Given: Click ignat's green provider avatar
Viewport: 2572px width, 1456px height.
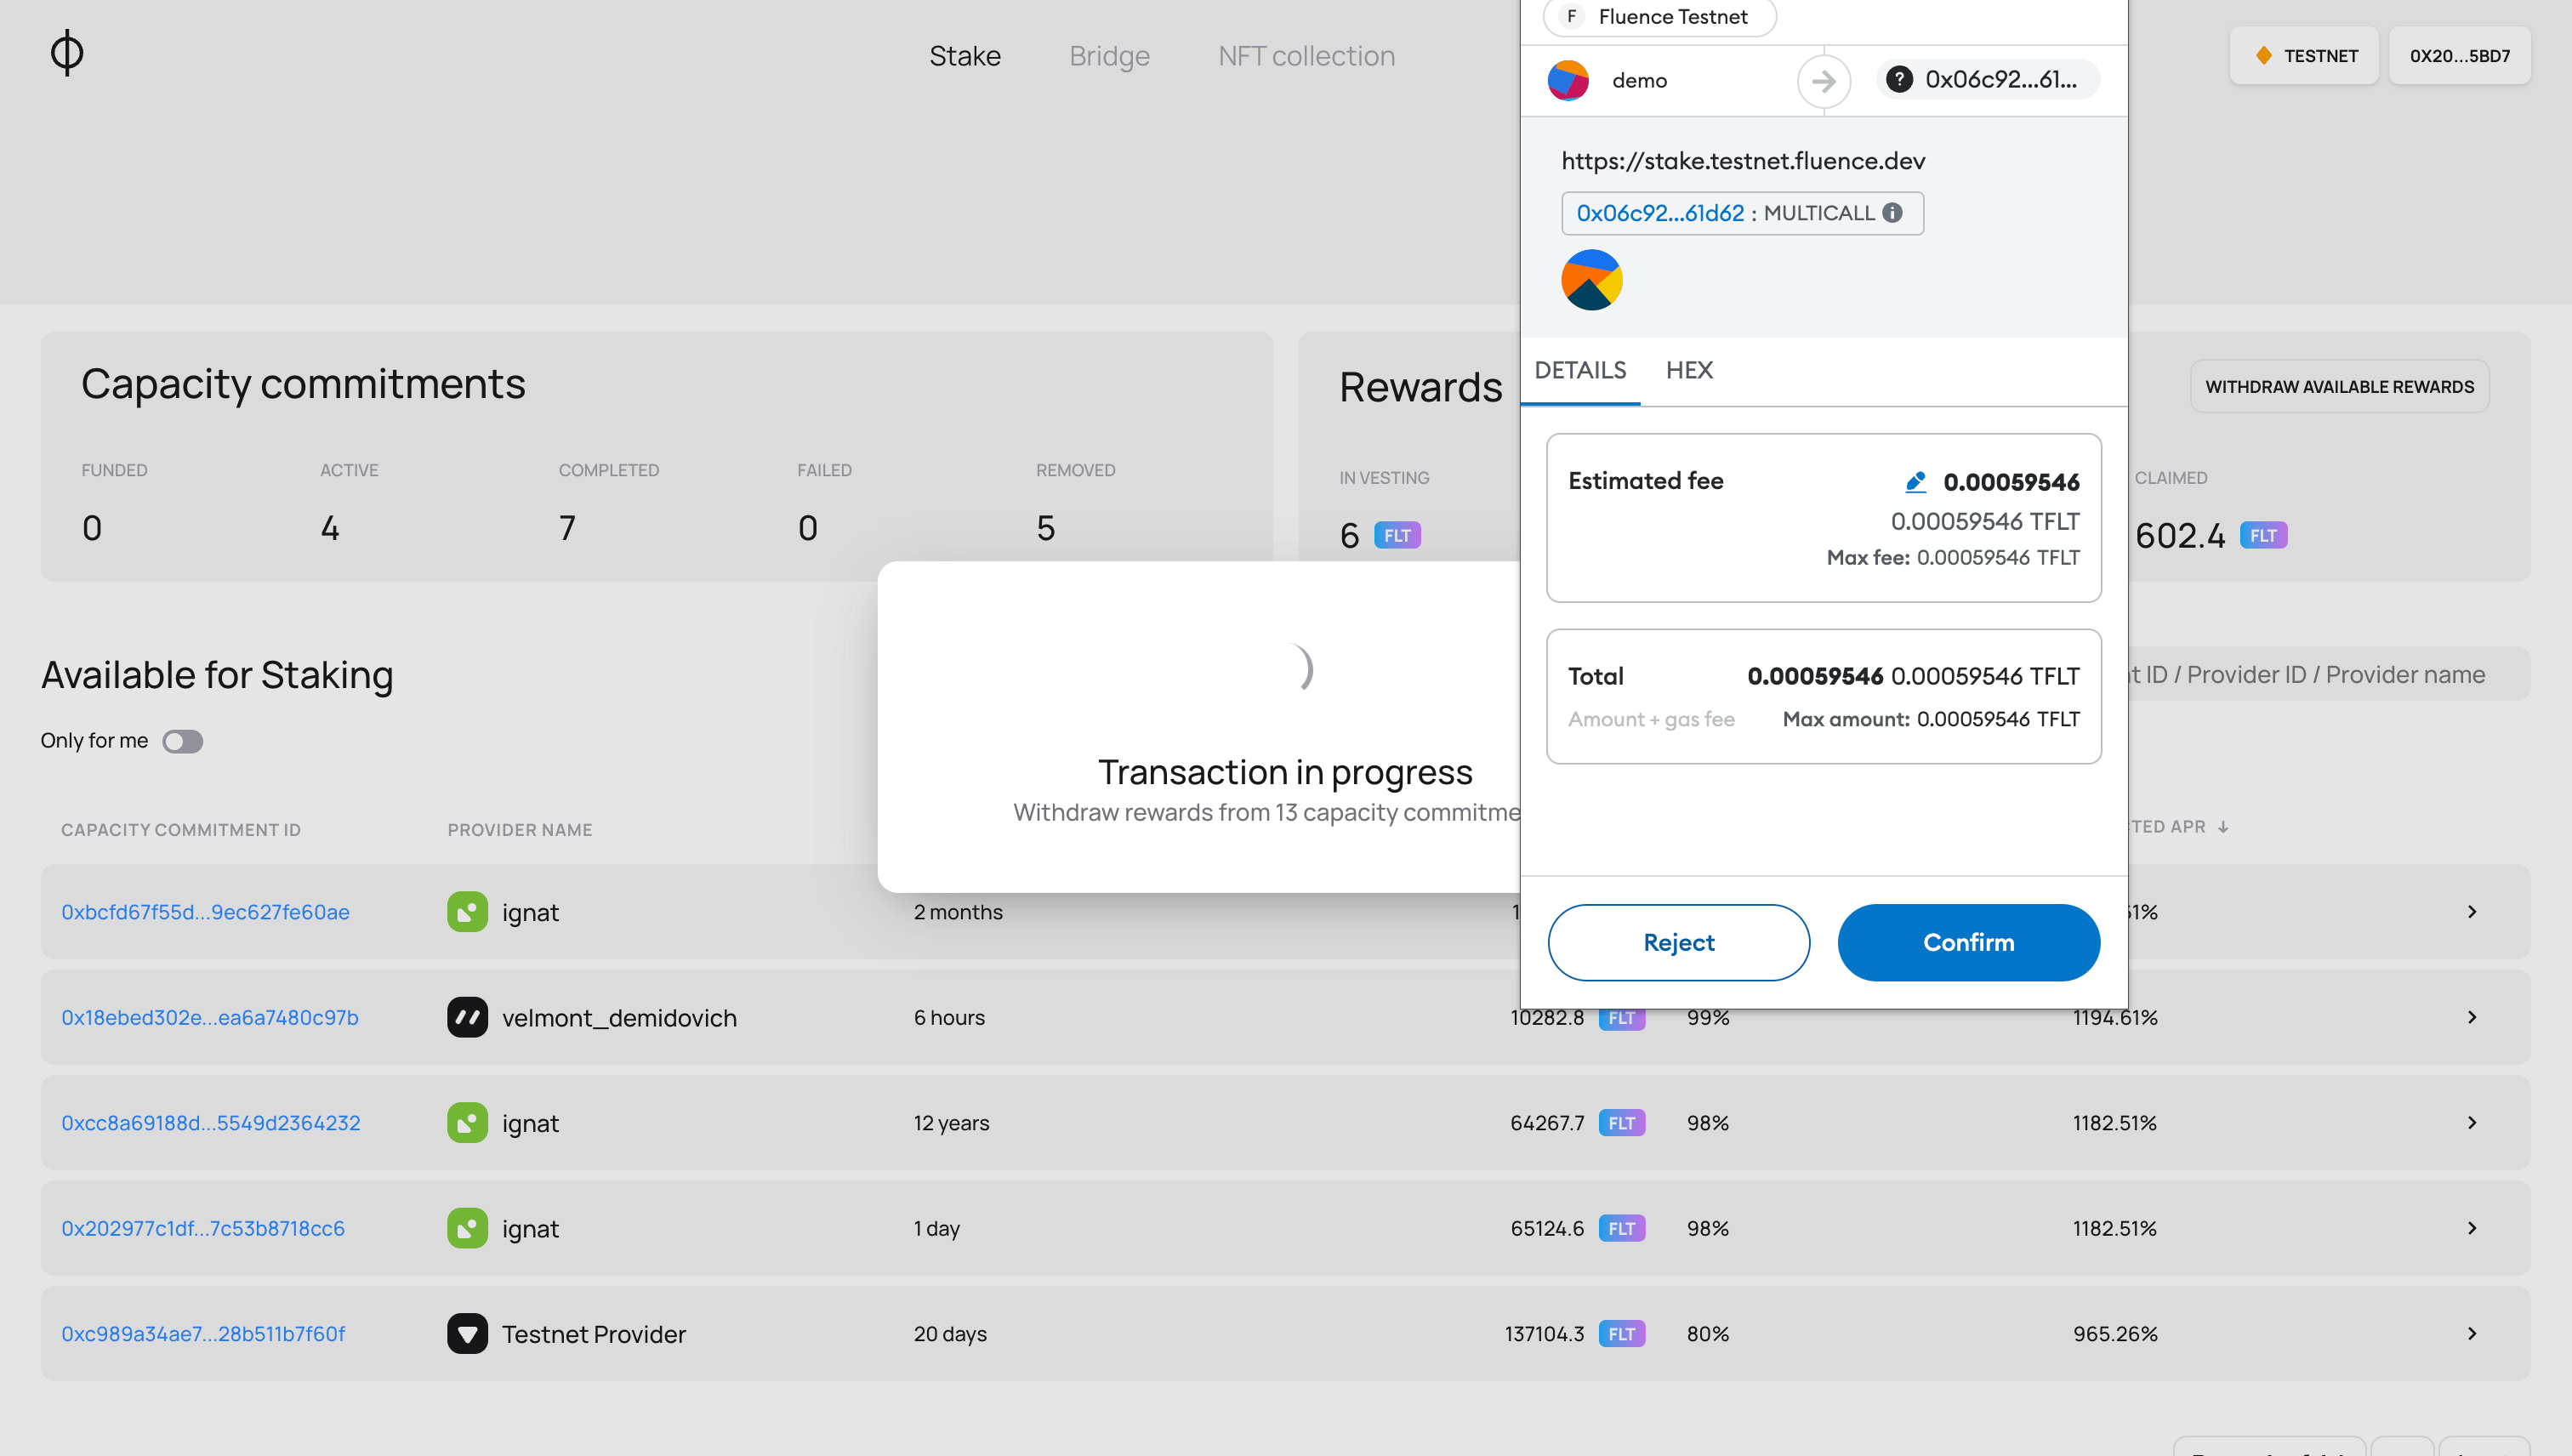Looking at the screenshot, I should pyautogui.click(x=467, y=911).
